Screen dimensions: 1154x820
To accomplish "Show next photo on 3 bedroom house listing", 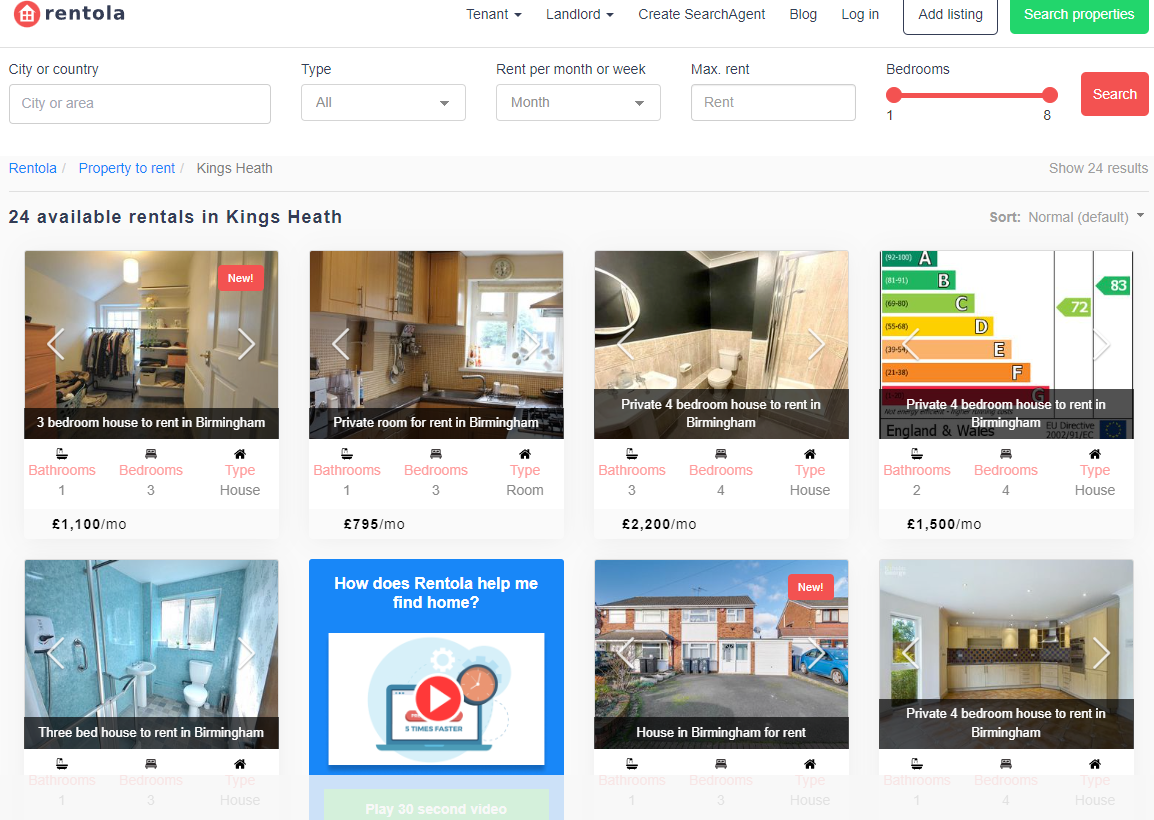I will 246,344.
